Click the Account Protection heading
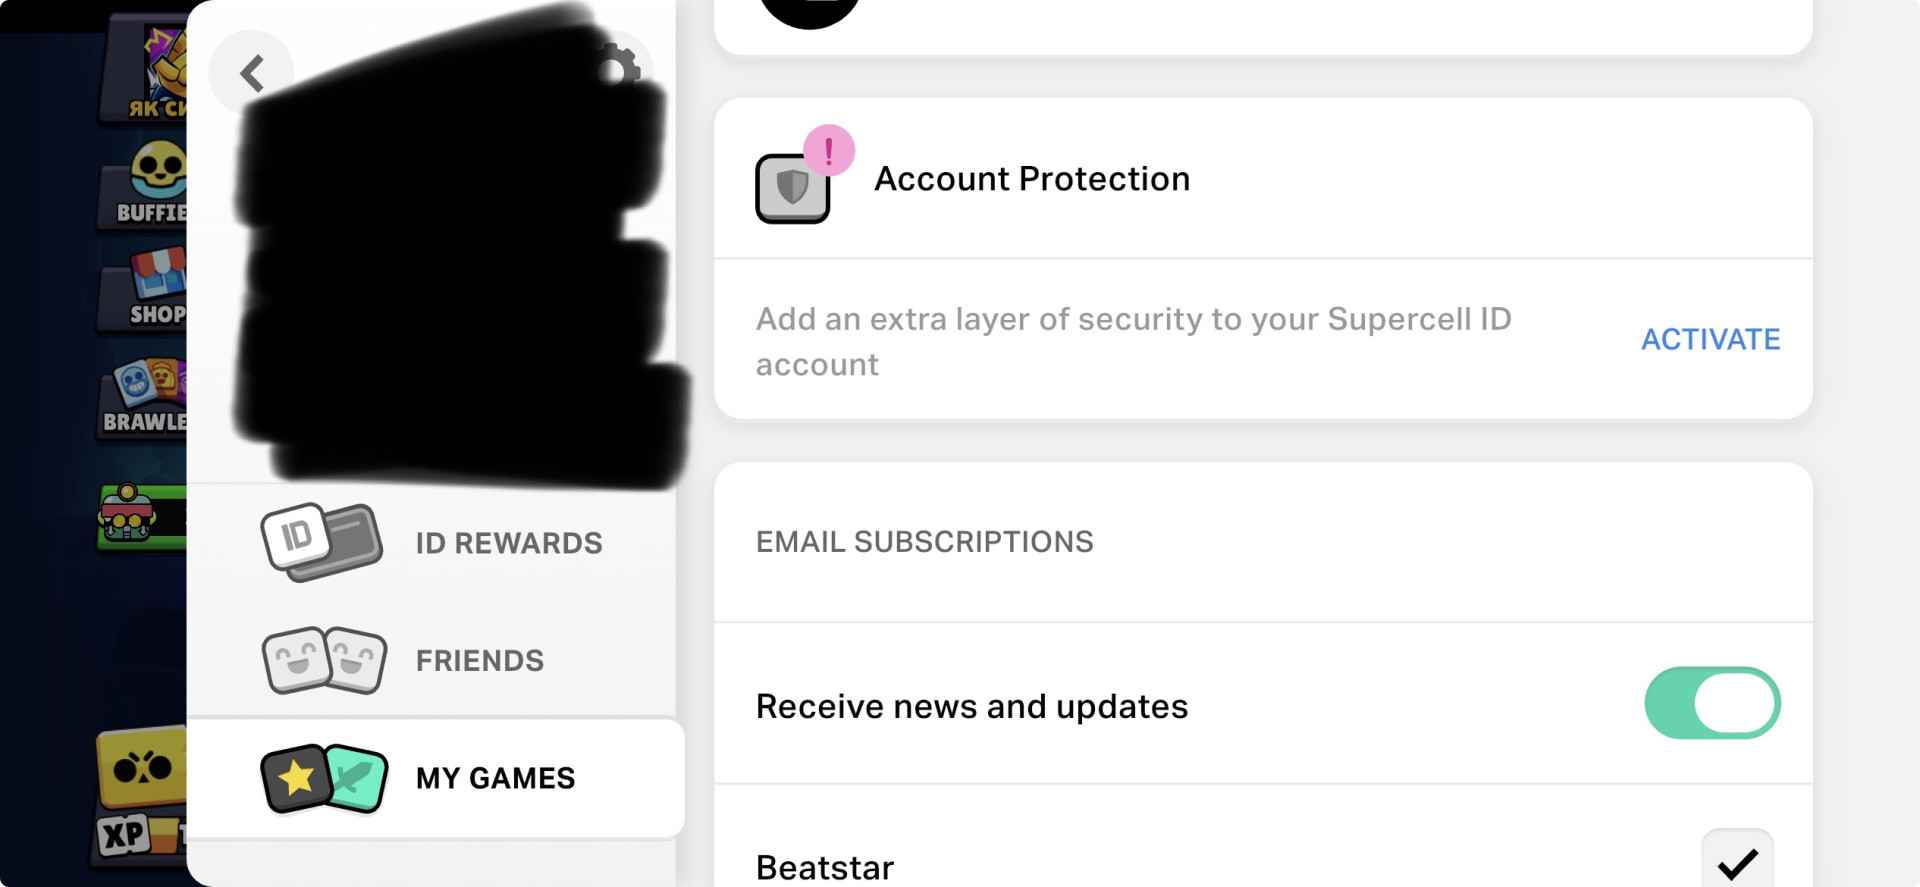Image resolution: width=1920 pixels, height=887 pixels. point(1032,179)
